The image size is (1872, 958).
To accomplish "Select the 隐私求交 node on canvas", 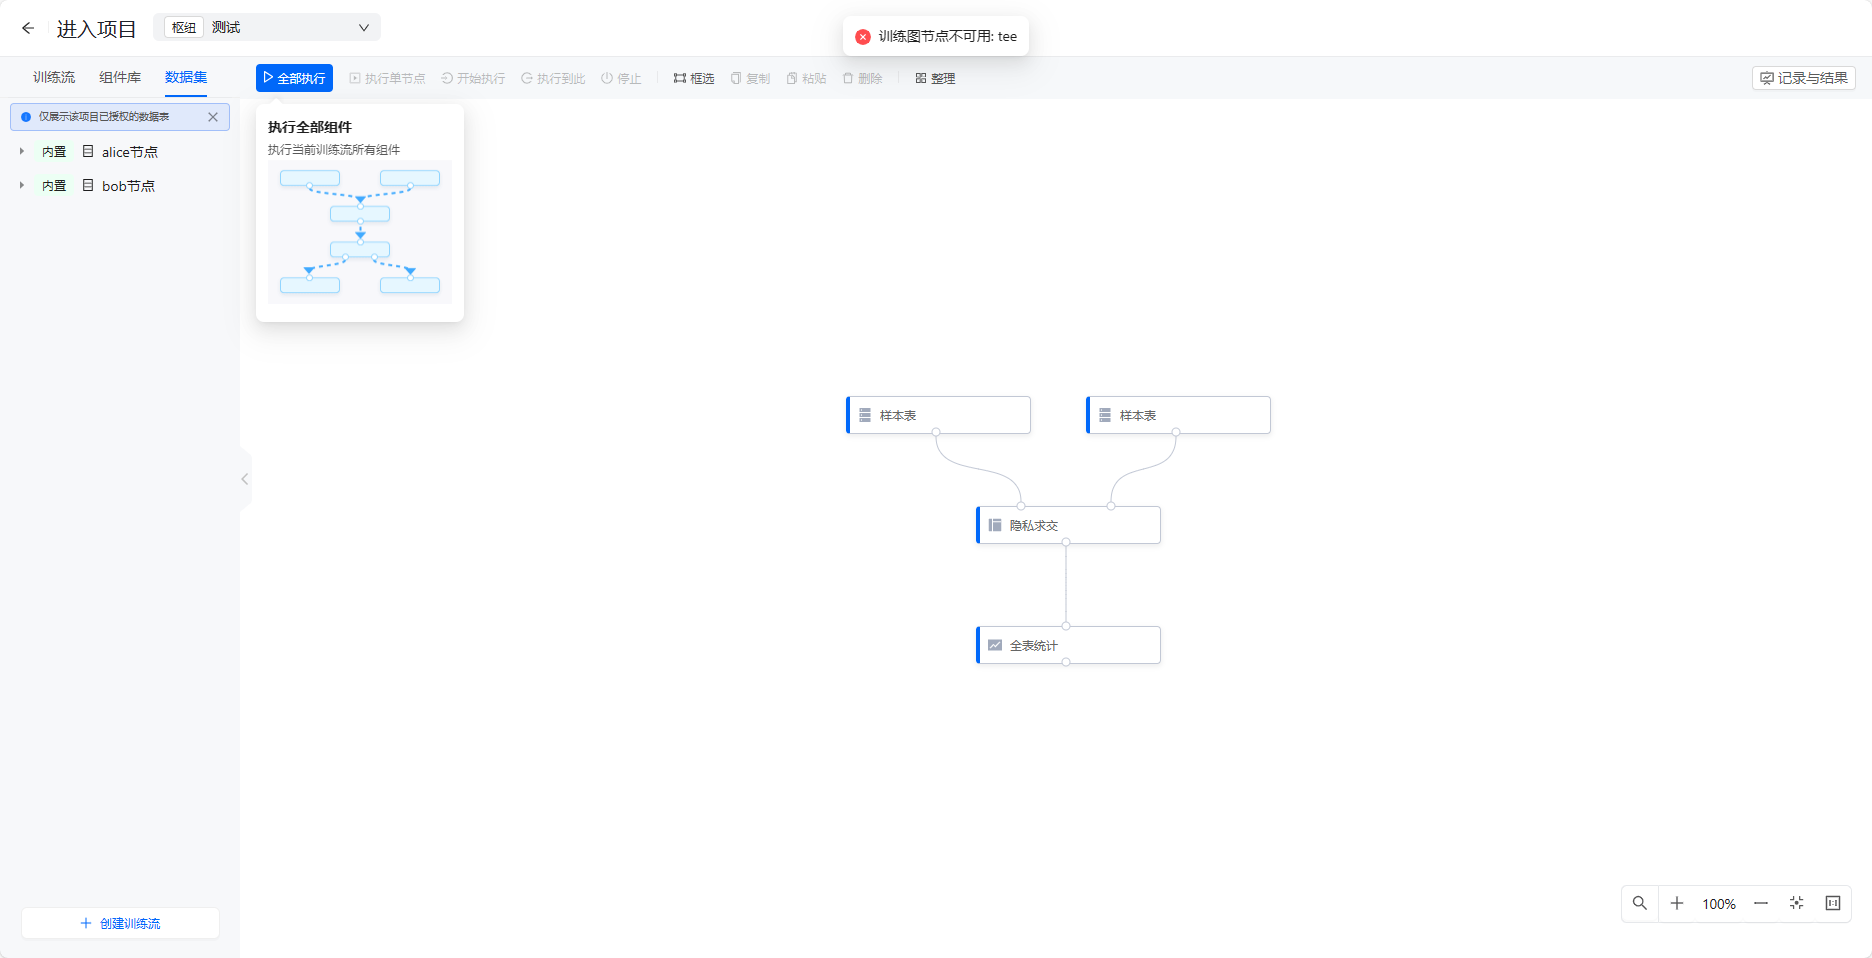I will coord(1067,524).
